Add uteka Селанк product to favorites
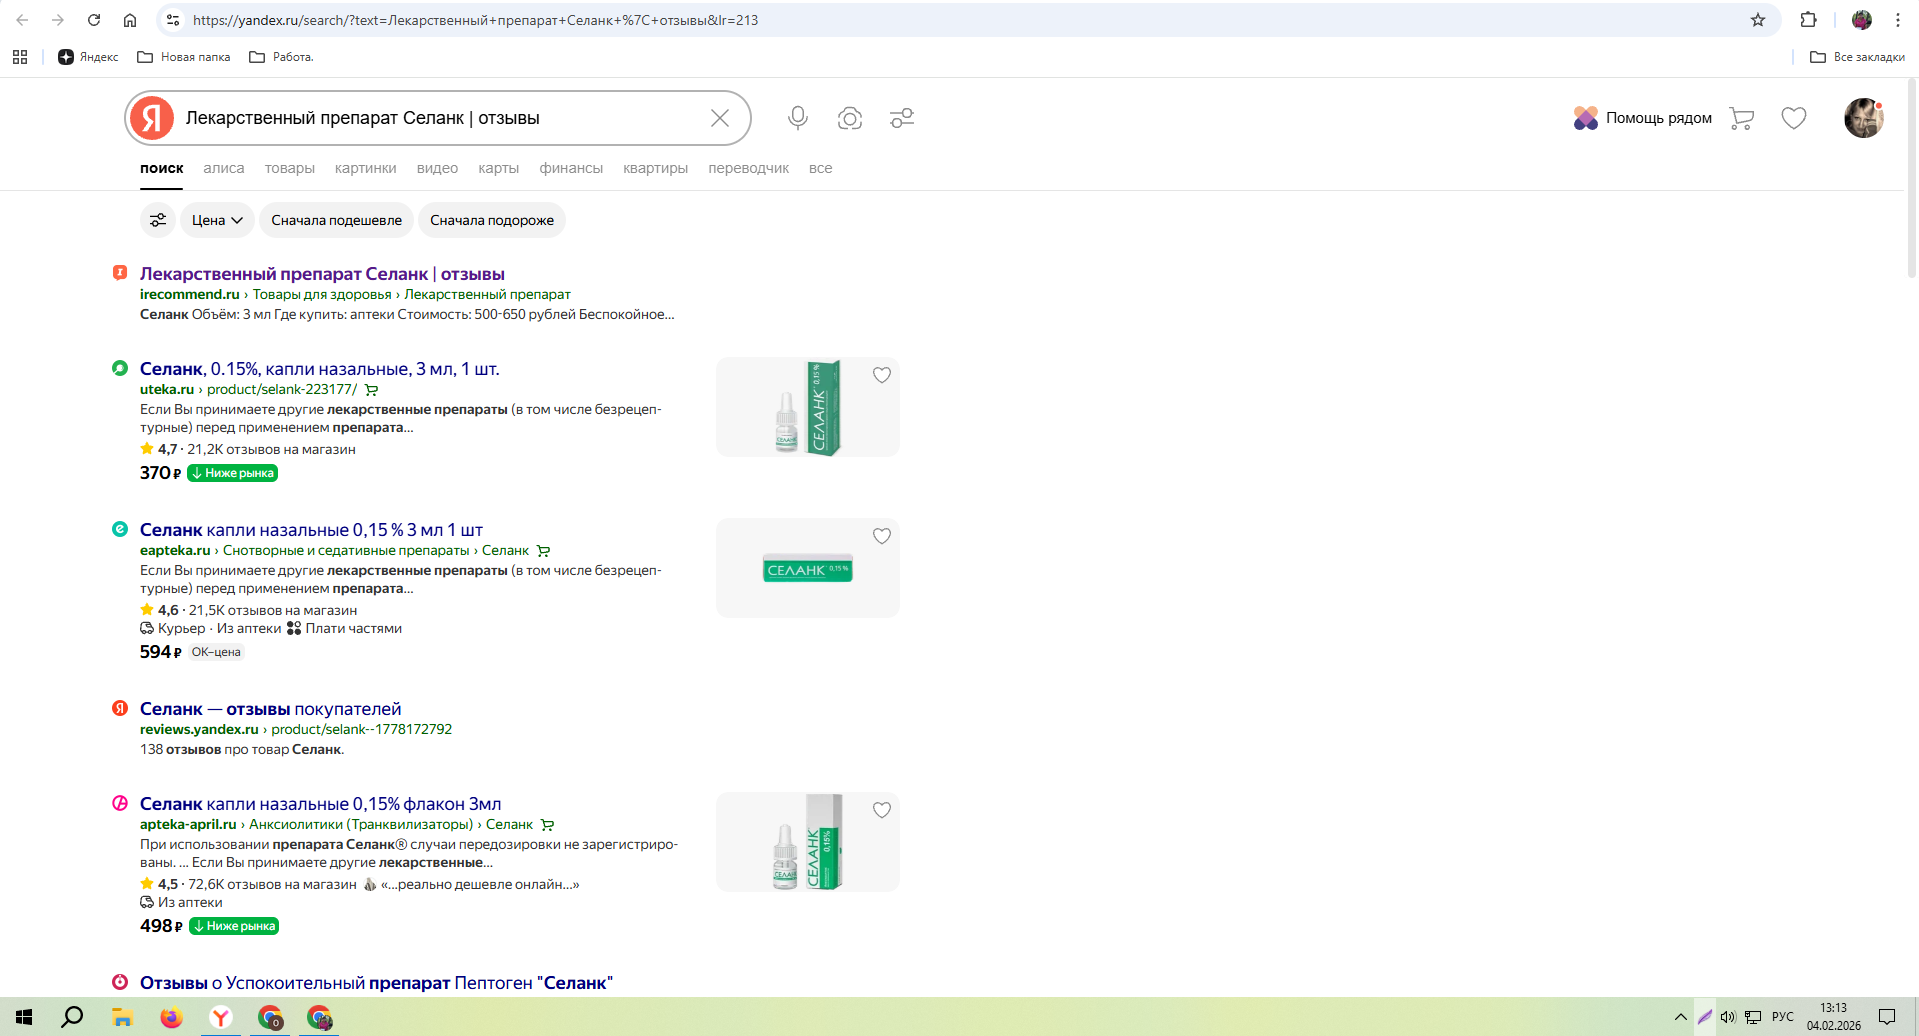The width and height of the screenshot is (1919, 1036). 881,375
